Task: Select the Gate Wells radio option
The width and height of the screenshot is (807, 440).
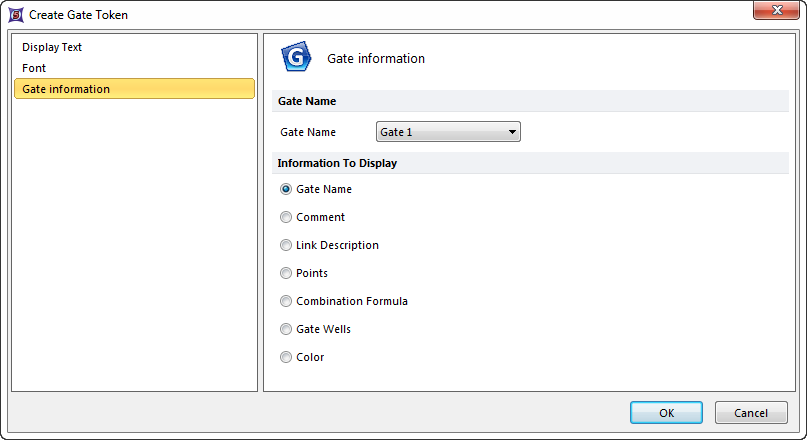Action: (287, 329)
